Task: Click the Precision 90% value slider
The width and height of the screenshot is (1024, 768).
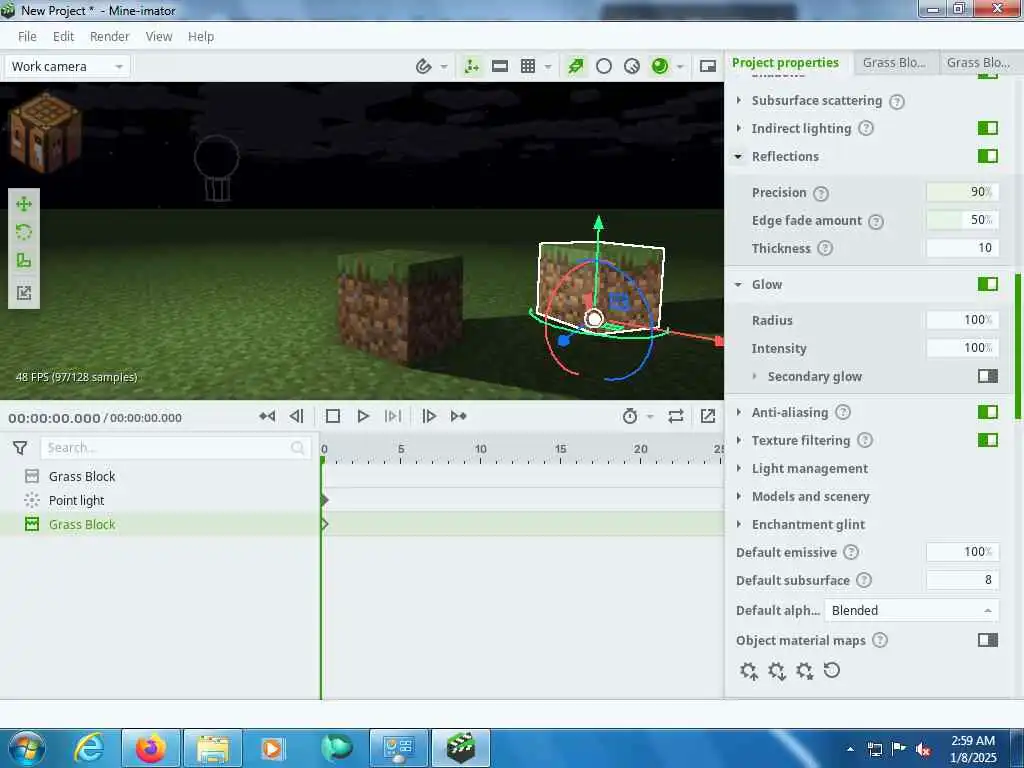Action: click(962, 192)
